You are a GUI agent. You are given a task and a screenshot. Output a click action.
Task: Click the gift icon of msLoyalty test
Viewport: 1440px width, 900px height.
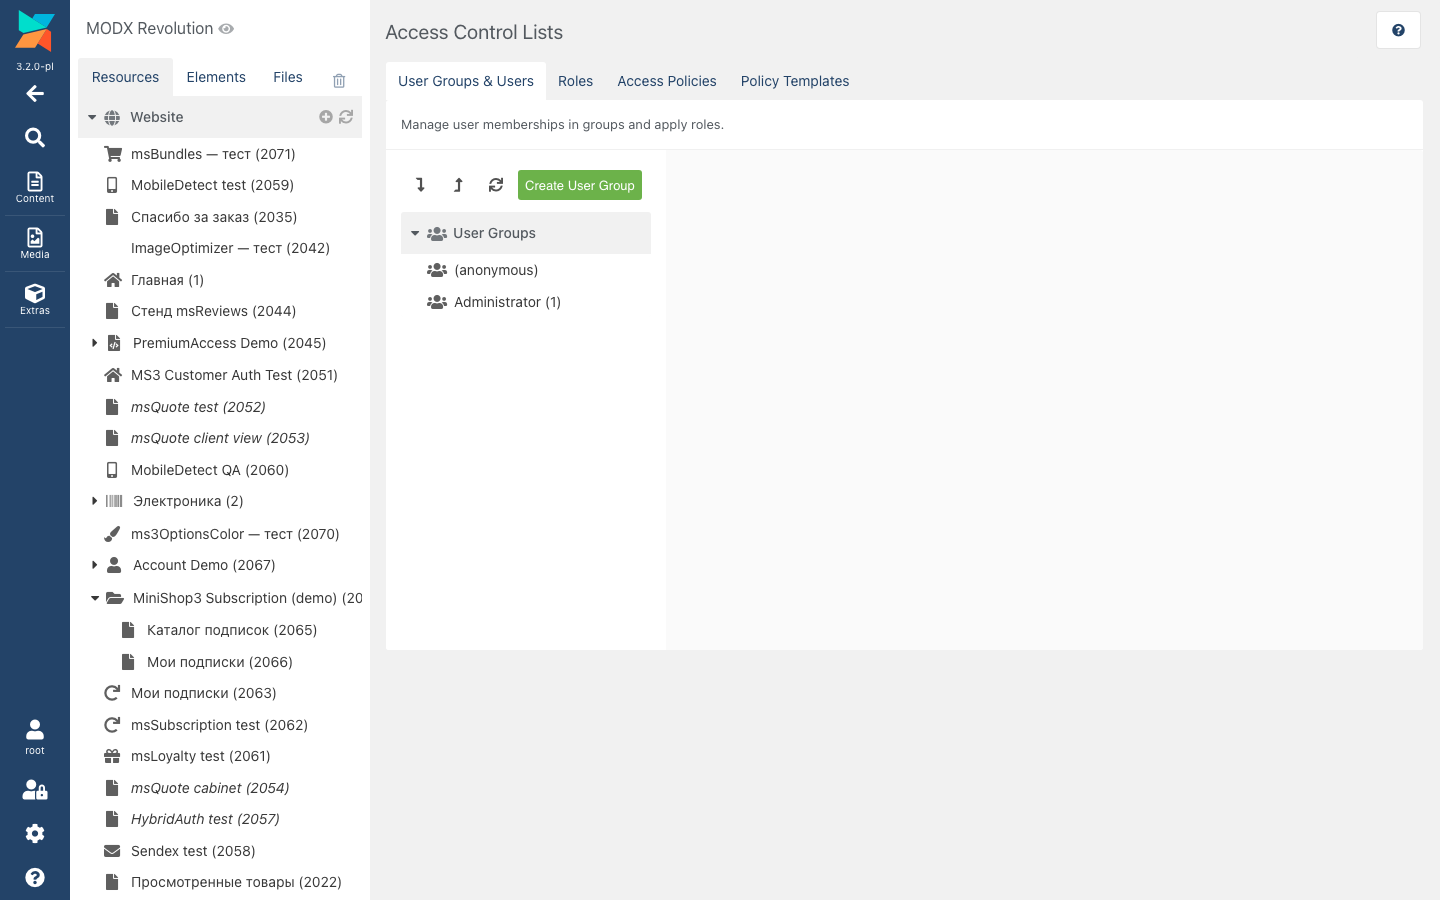[113, 756]
